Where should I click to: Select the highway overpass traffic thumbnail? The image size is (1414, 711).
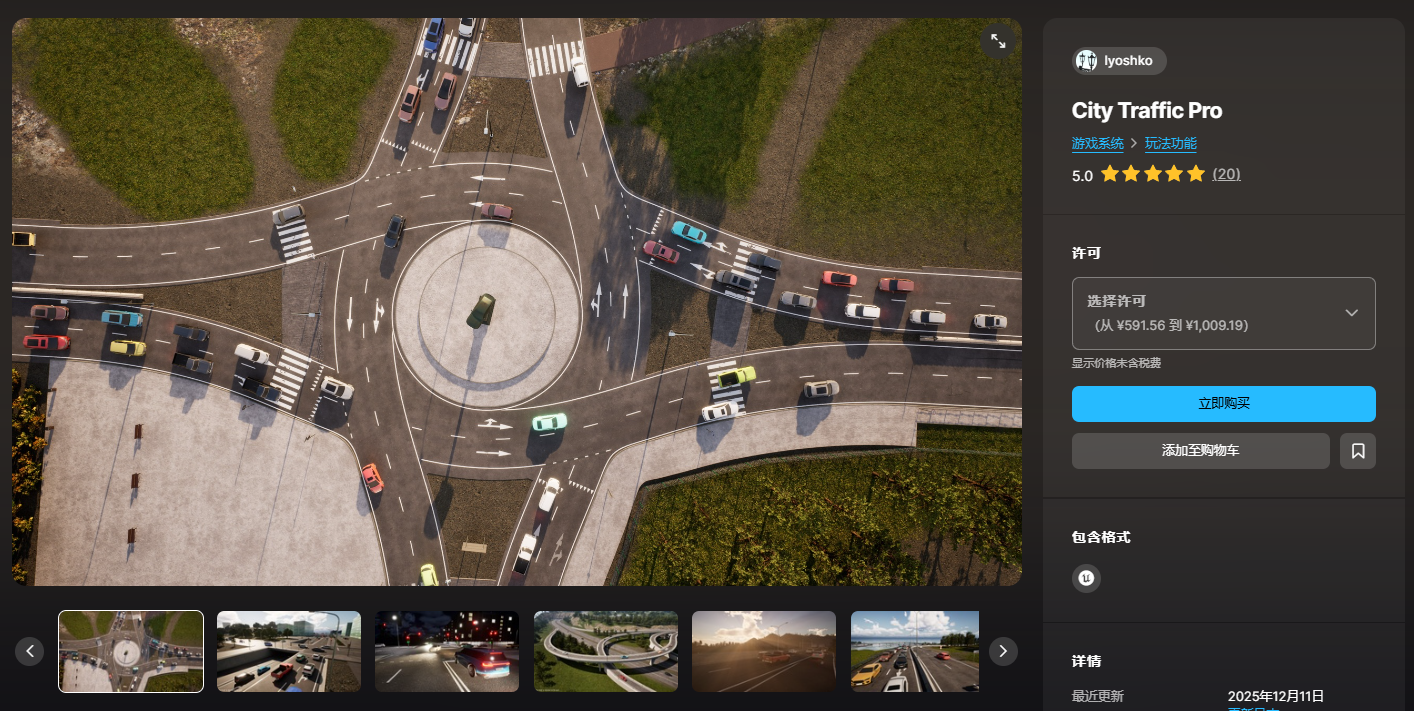[x=289, y=652]
